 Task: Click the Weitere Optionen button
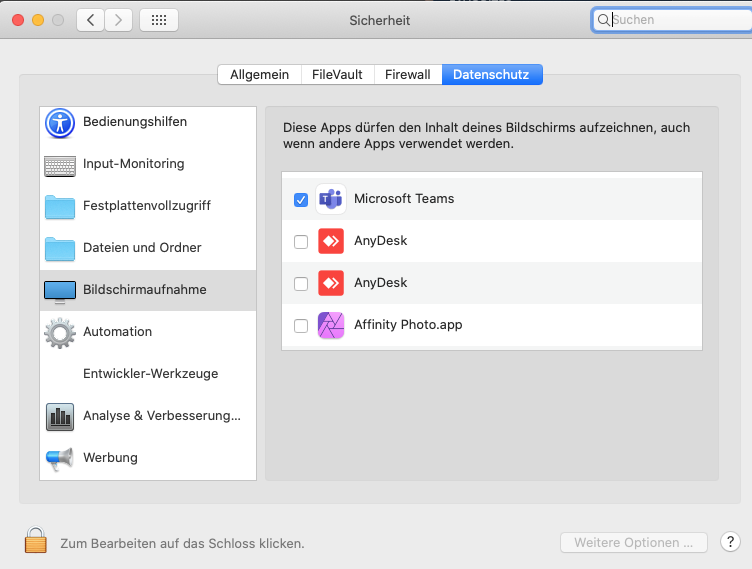point(634,543)
